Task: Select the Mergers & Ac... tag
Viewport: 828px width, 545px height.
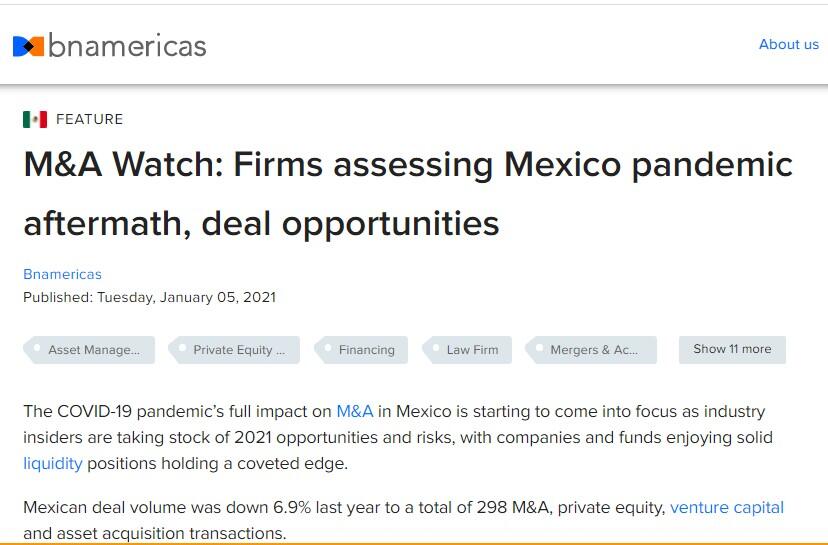Action: (593, 350)
